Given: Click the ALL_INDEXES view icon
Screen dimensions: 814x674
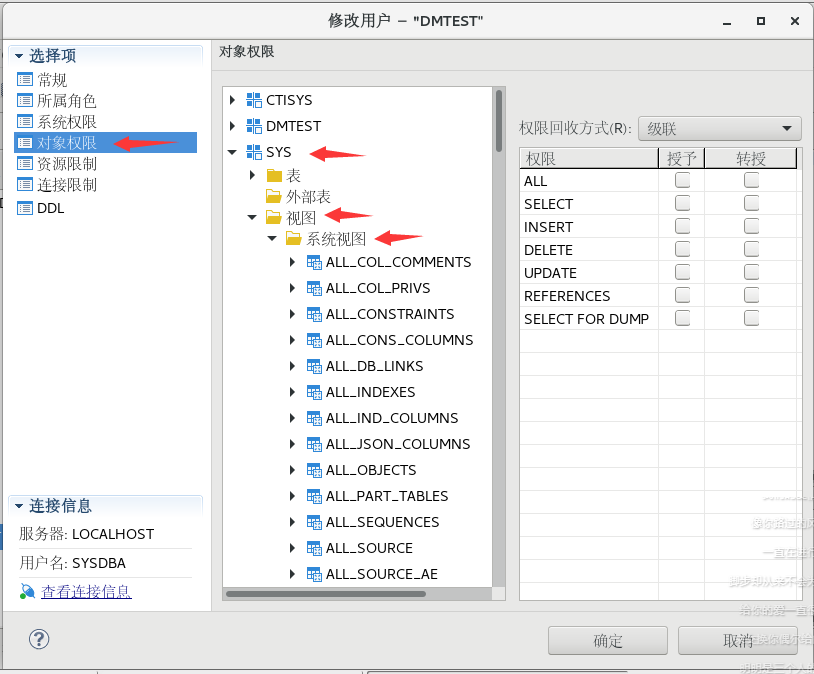Looking at the screenshot, I should click(x=314, y=392).
